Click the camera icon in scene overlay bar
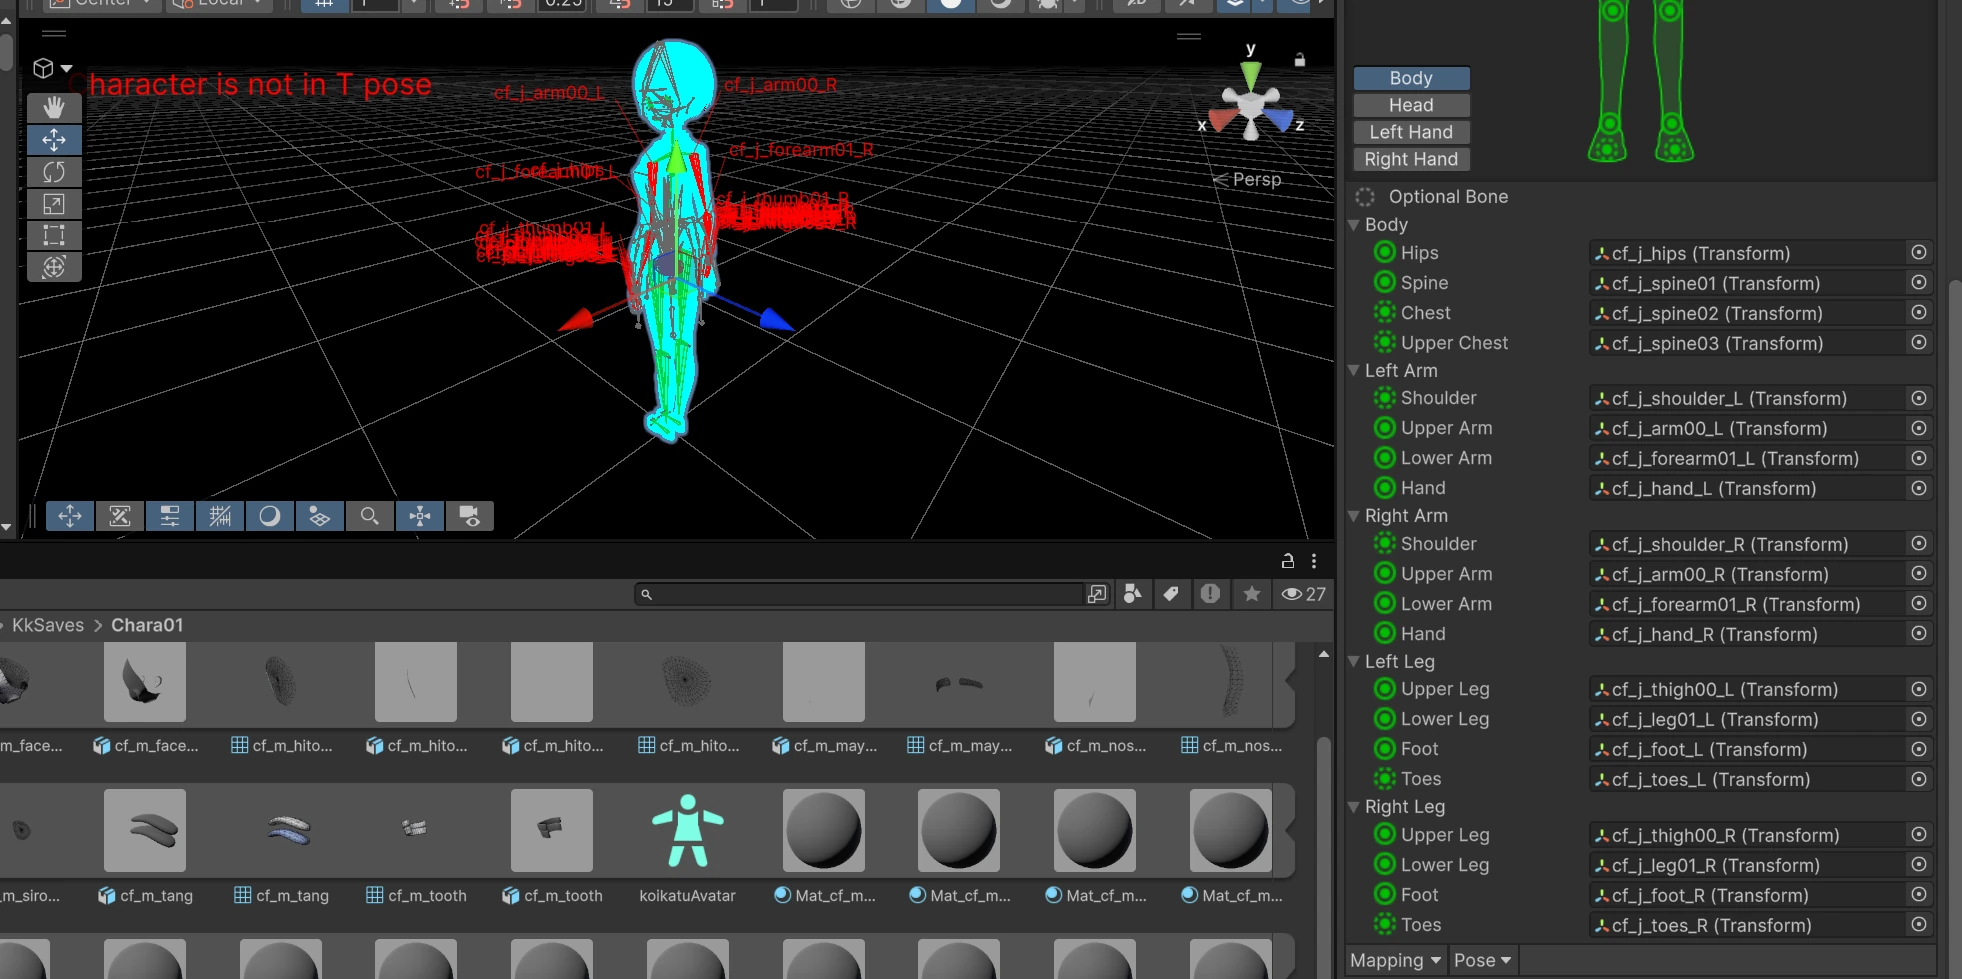This screenshot has width=1962, height=979. (x=469, y=516)
